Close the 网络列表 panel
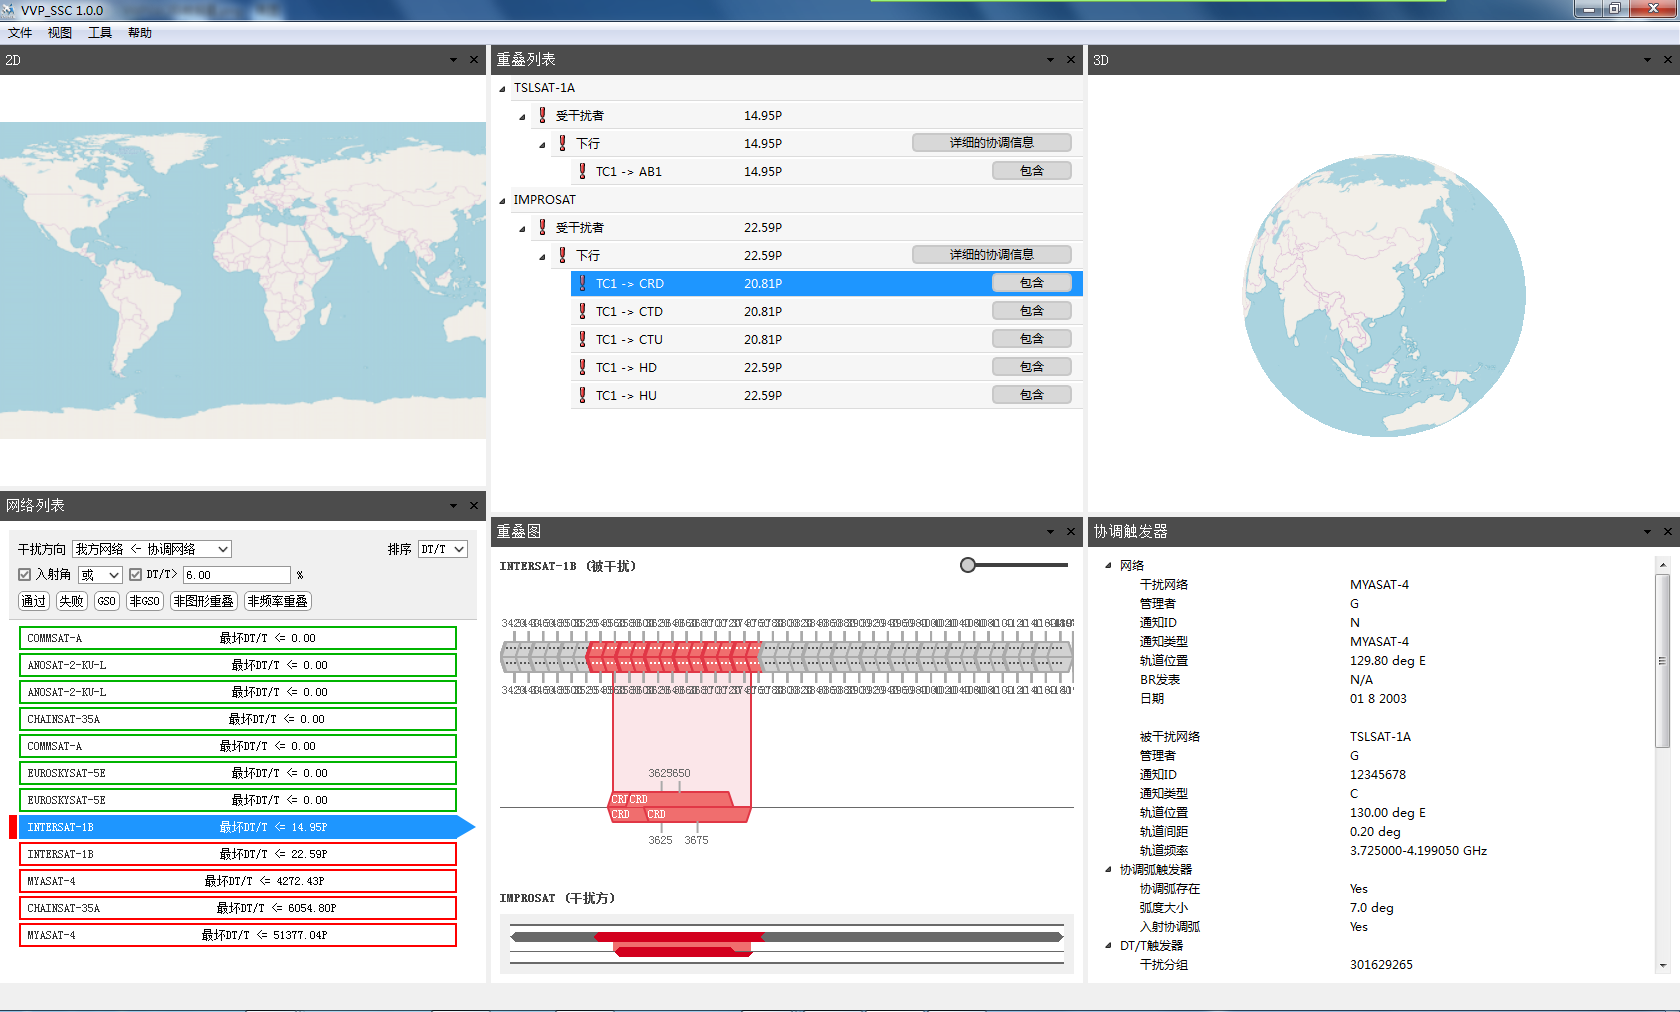Image resolution: width=1680 pixels, height=1012 pixels. [x=474, y=506]
